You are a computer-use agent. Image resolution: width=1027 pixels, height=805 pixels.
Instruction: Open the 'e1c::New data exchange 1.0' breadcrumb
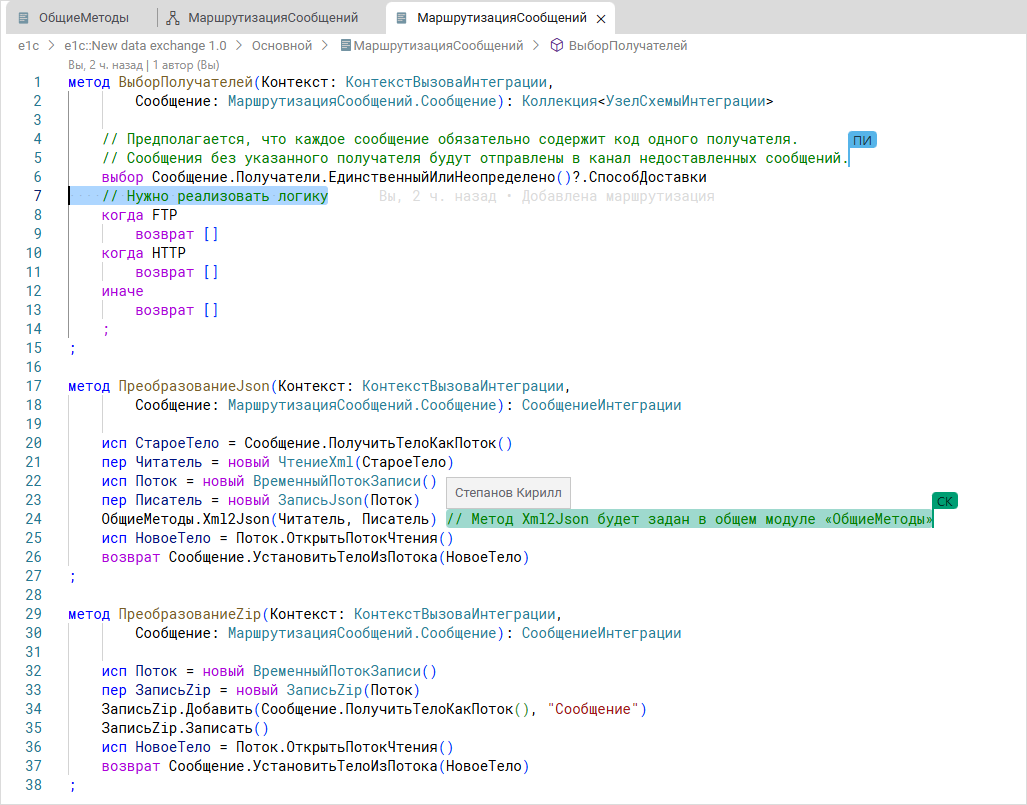click(145, 46)
